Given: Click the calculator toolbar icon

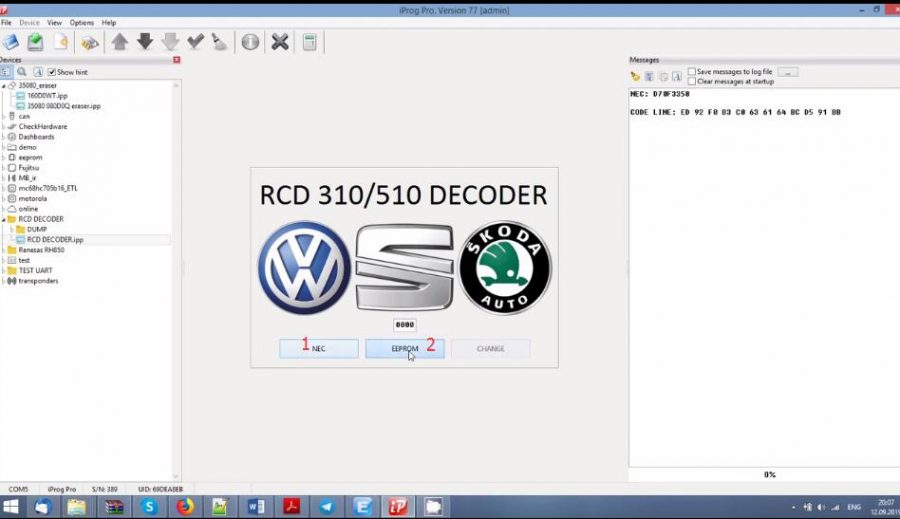Looking at the screenshot, I should click(309, 42).
